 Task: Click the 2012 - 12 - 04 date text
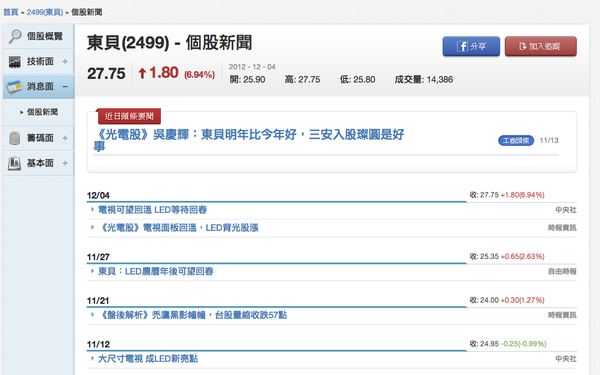(252, 67)
